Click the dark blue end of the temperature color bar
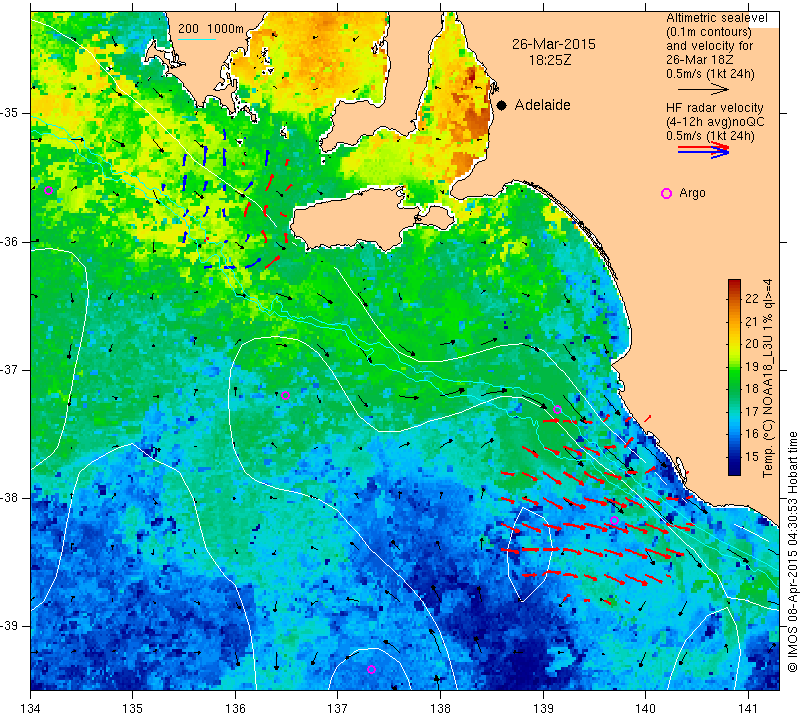 click(x=734, y=470)
